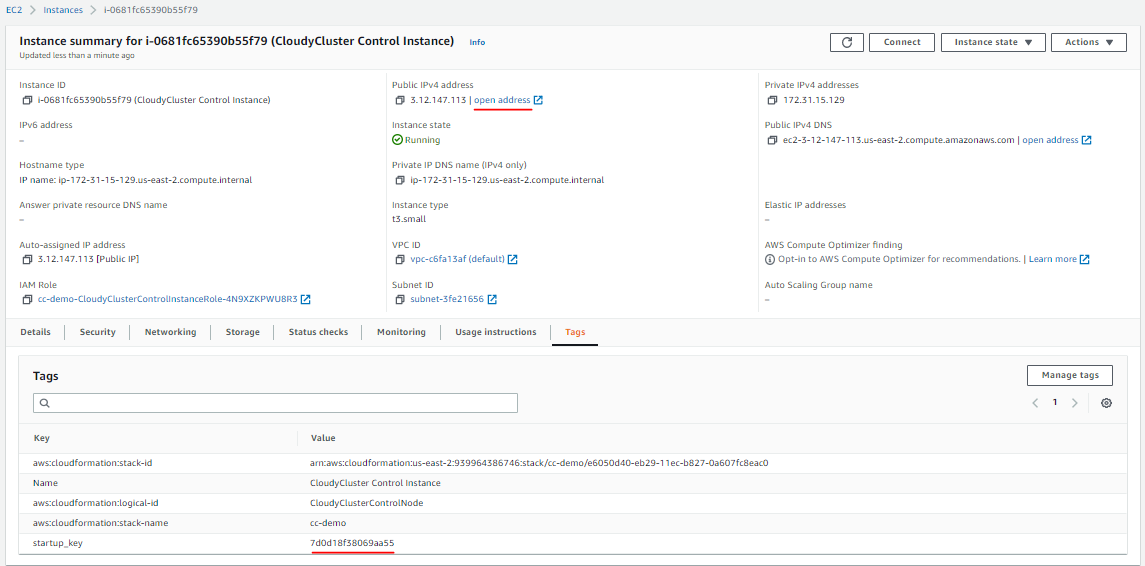
Task: Click tags page number 1
Action: 1054,402
